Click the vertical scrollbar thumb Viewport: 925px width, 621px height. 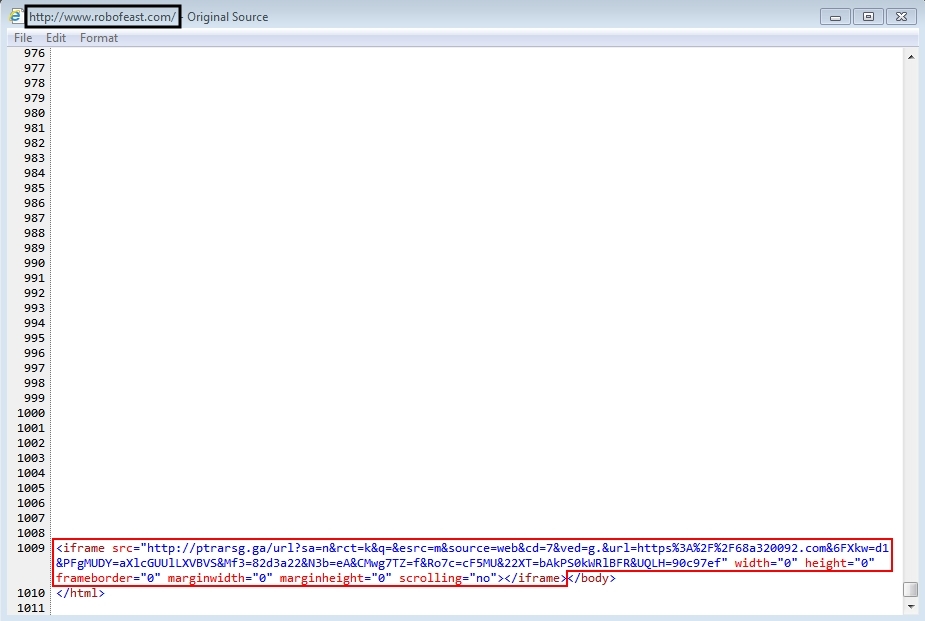pos(910,589)
